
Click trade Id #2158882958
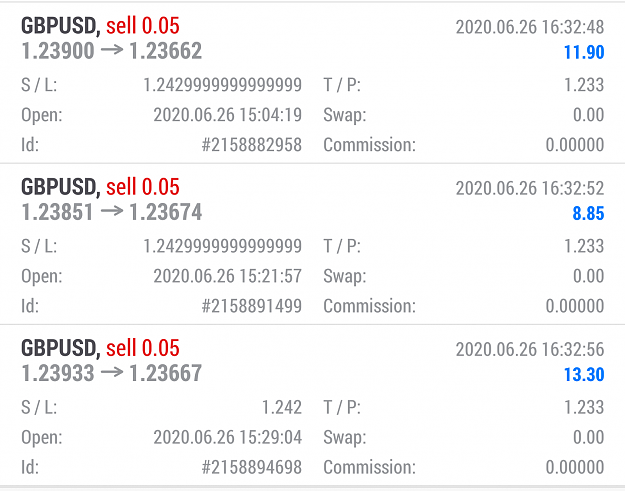pos(252,145)
